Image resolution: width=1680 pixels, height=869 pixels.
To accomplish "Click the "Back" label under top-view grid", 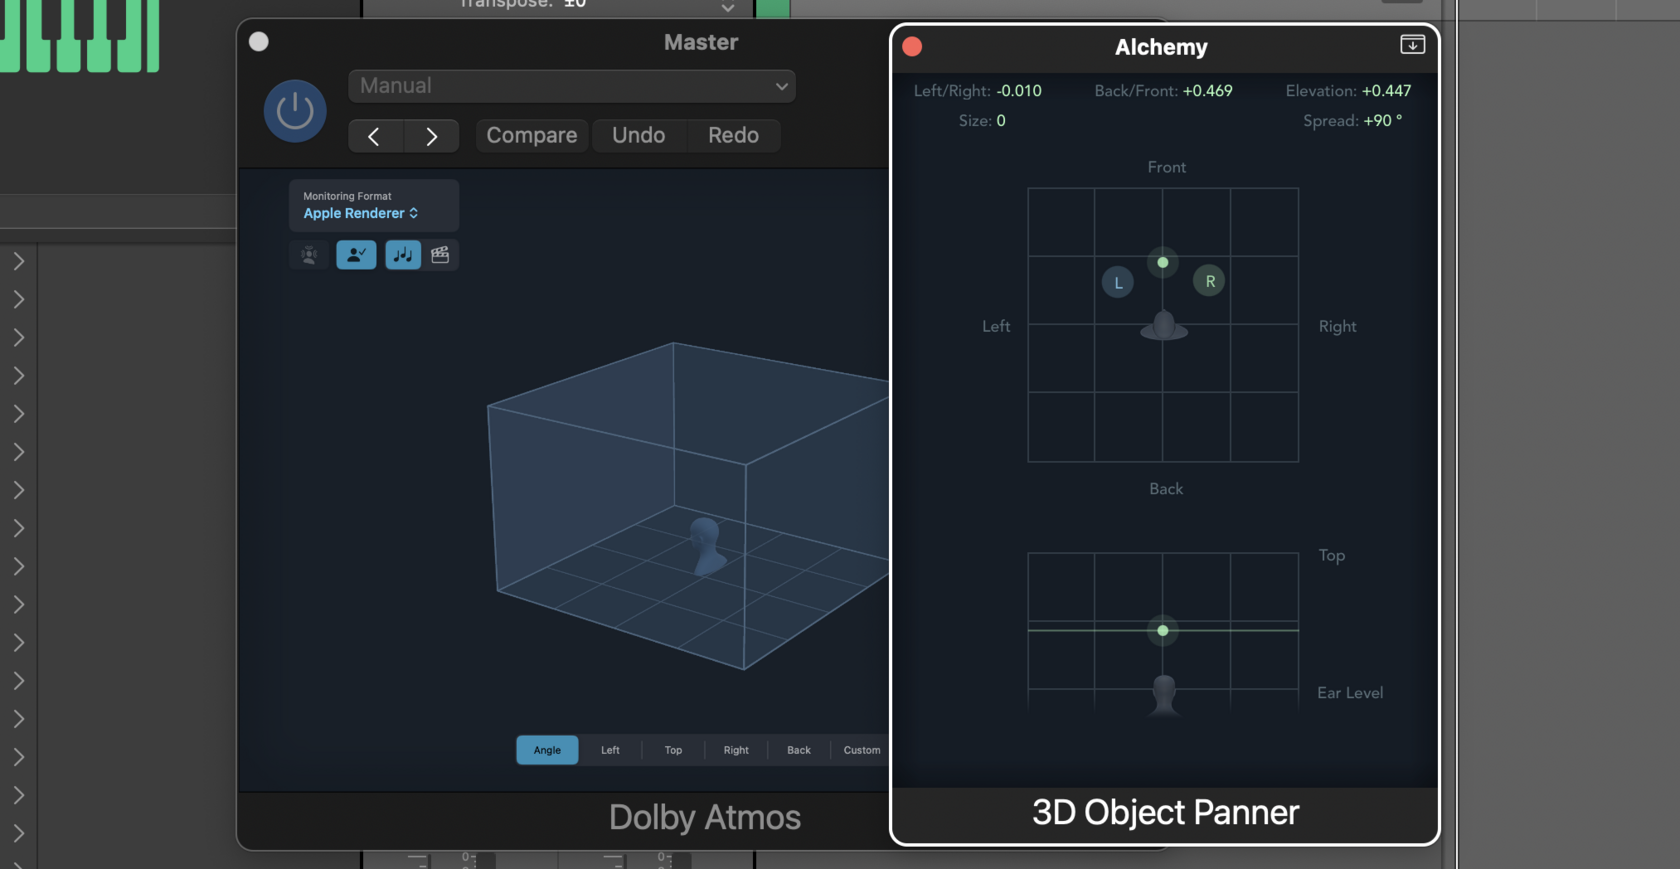I will tap(1166, 489).
